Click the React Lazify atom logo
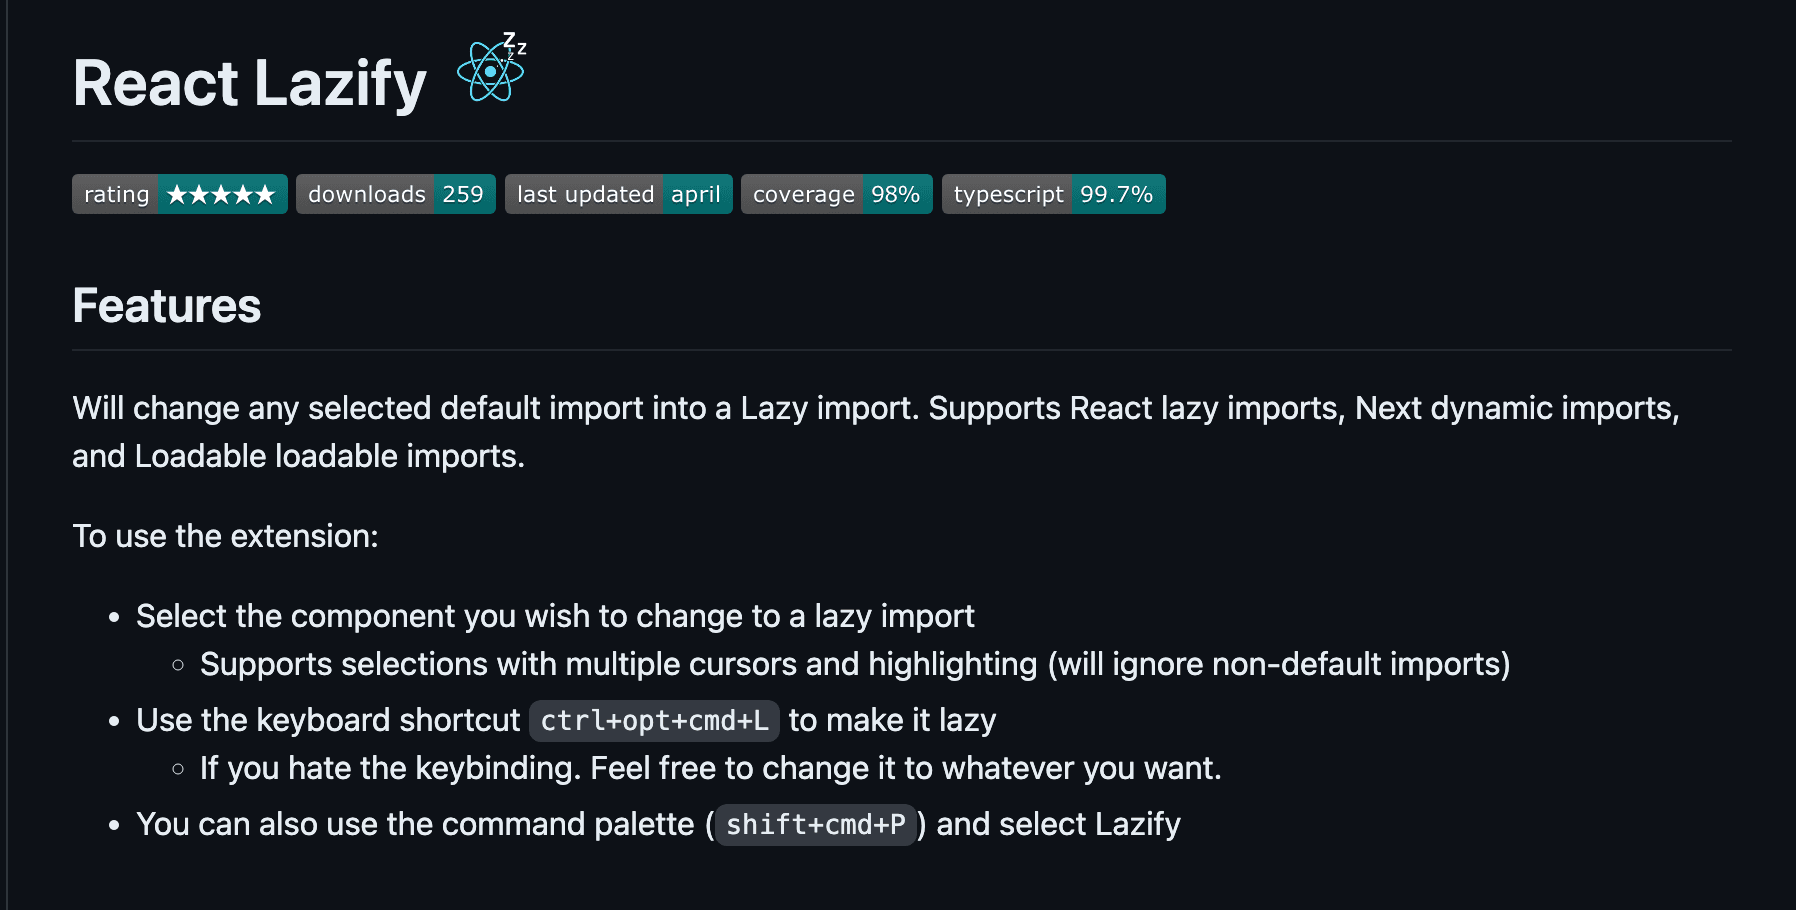 coord(491,70)
